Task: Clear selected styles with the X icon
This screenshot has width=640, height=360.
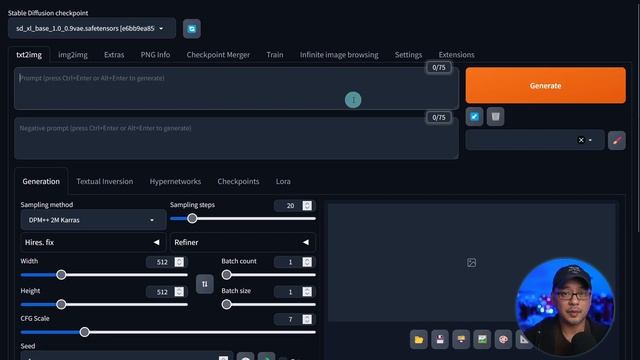Action: point(581,140)
